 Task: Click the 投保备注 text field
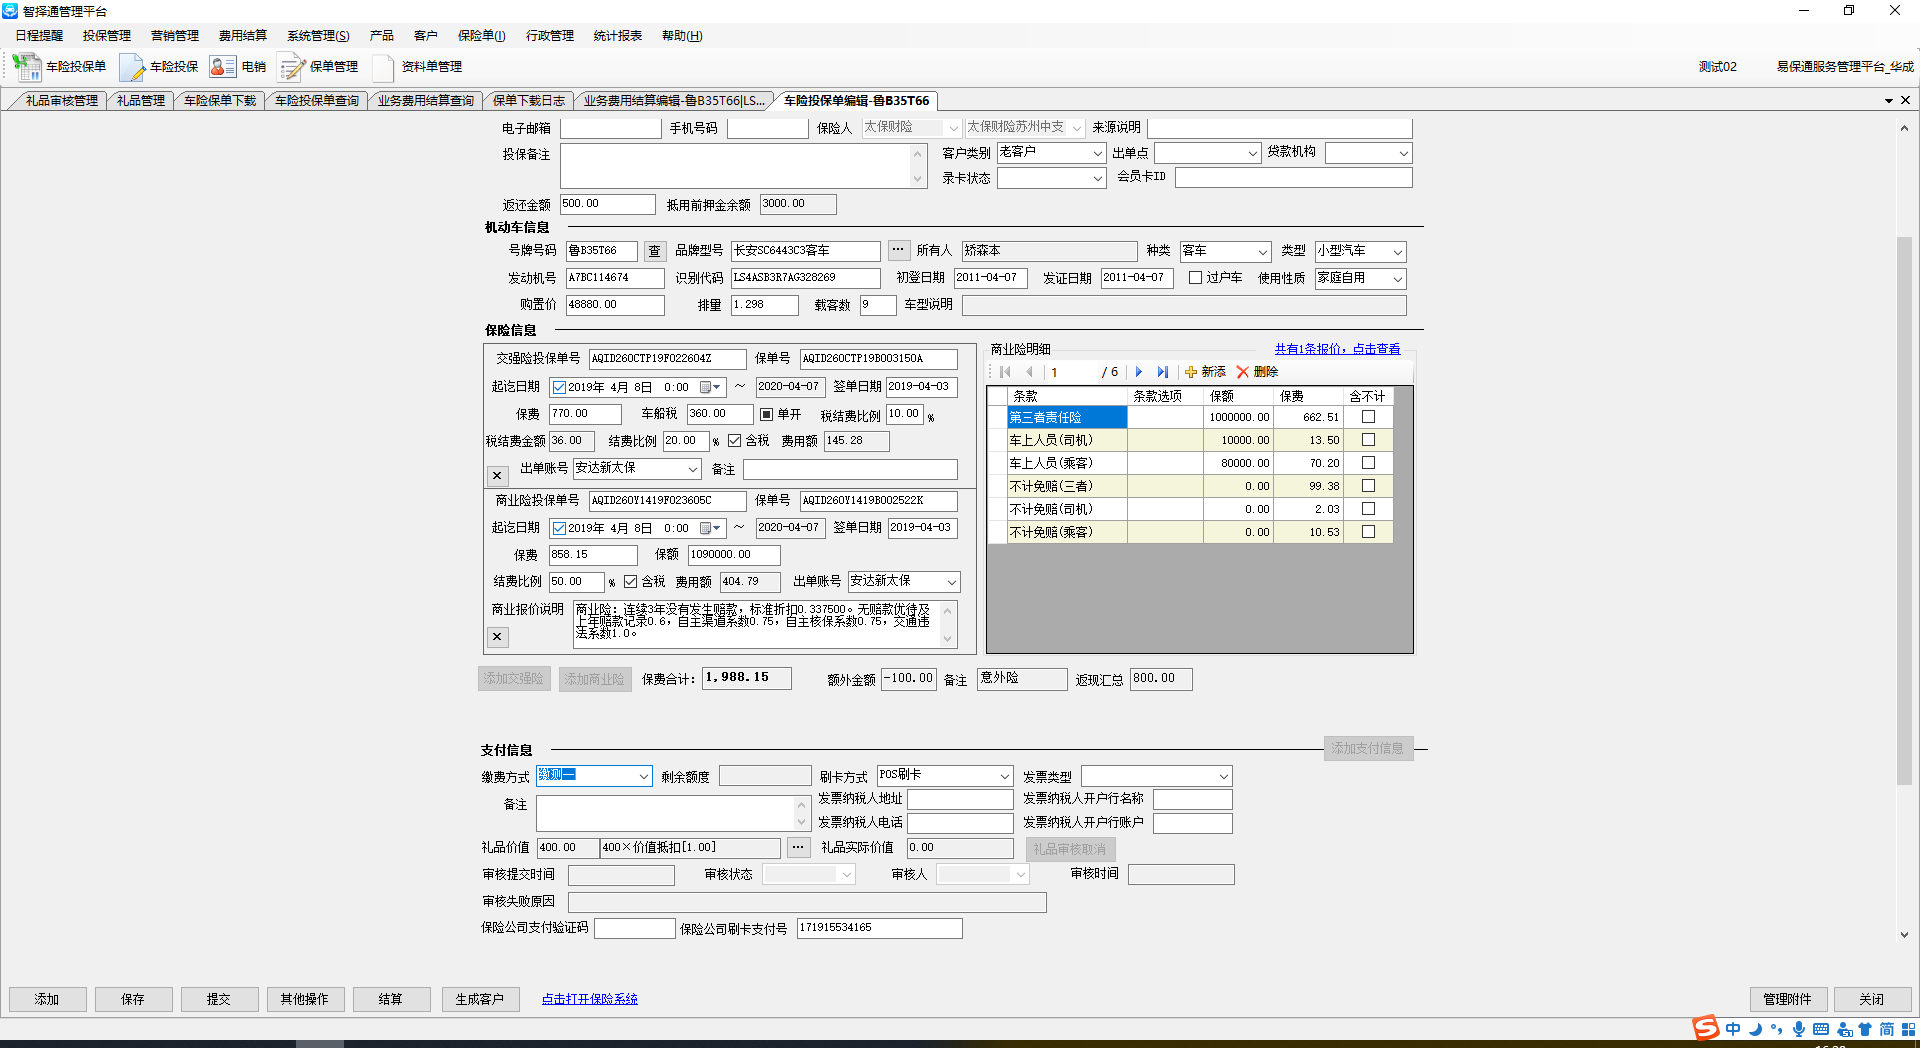point(735,166)
